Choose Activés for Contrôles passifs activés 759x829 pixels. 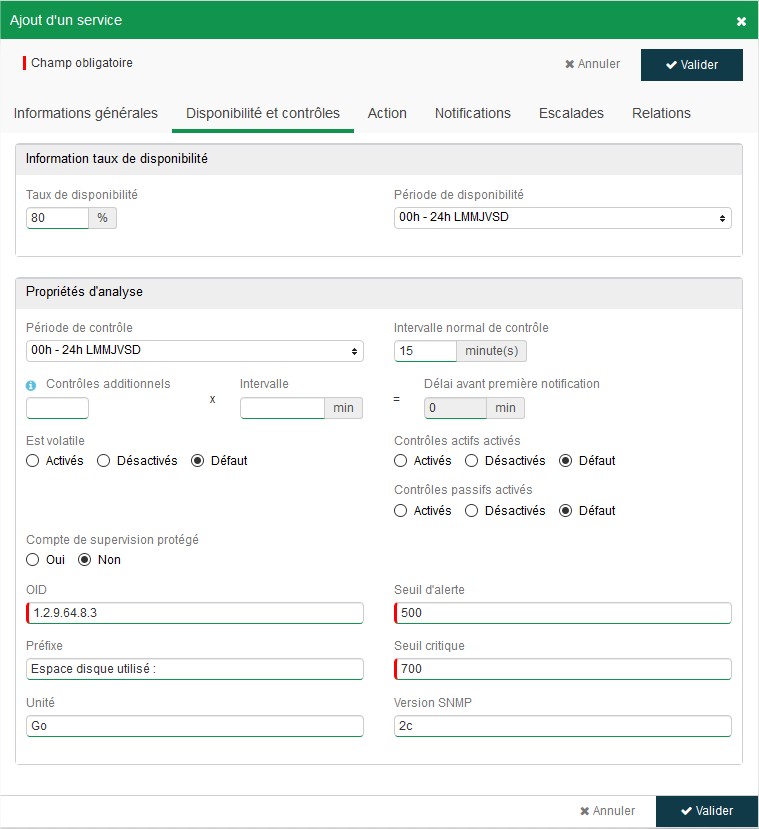pyautogui.click(x=401, y=511)
